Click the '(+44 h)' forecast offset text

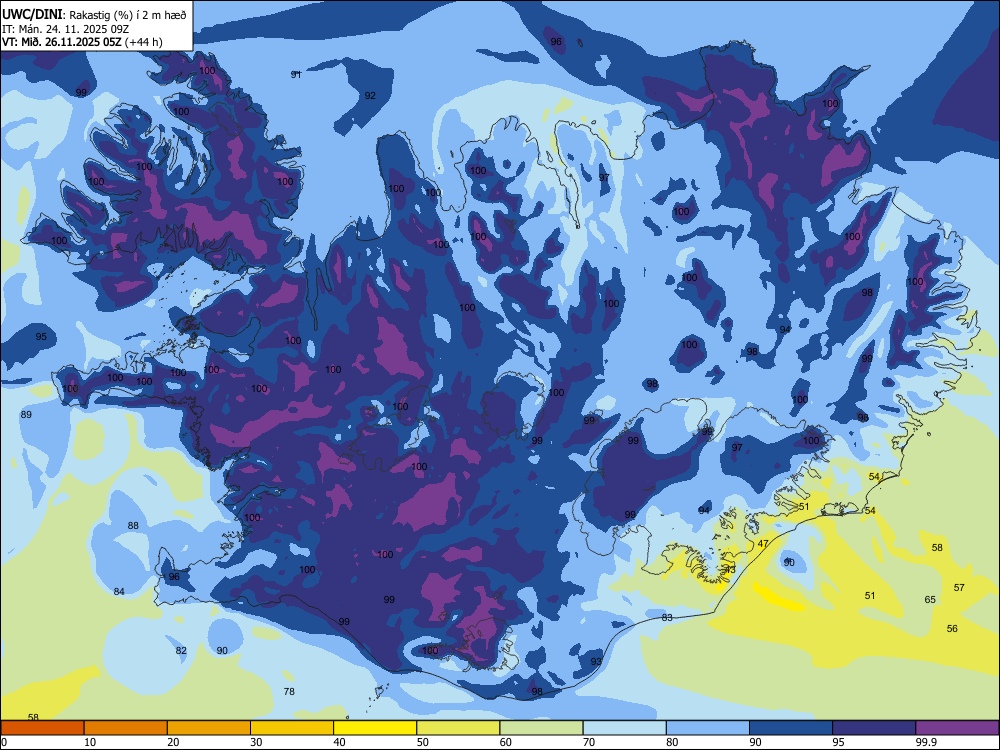click(x=144, y=42)
